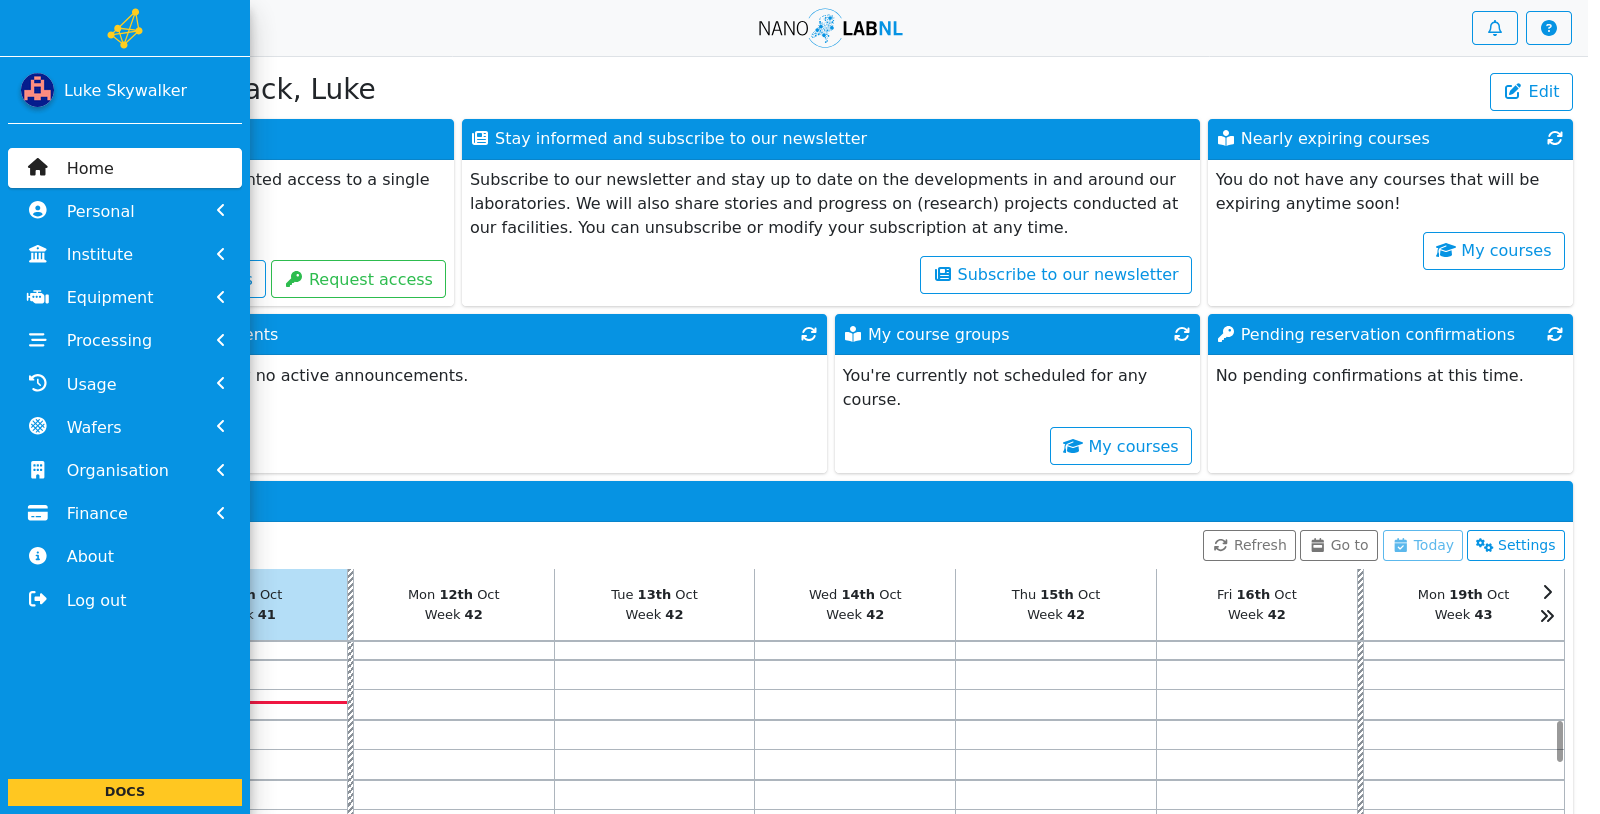Refresh Pending reservation confirmations panel
The image size is (1600, 814).
click(x=1555, y=335)
